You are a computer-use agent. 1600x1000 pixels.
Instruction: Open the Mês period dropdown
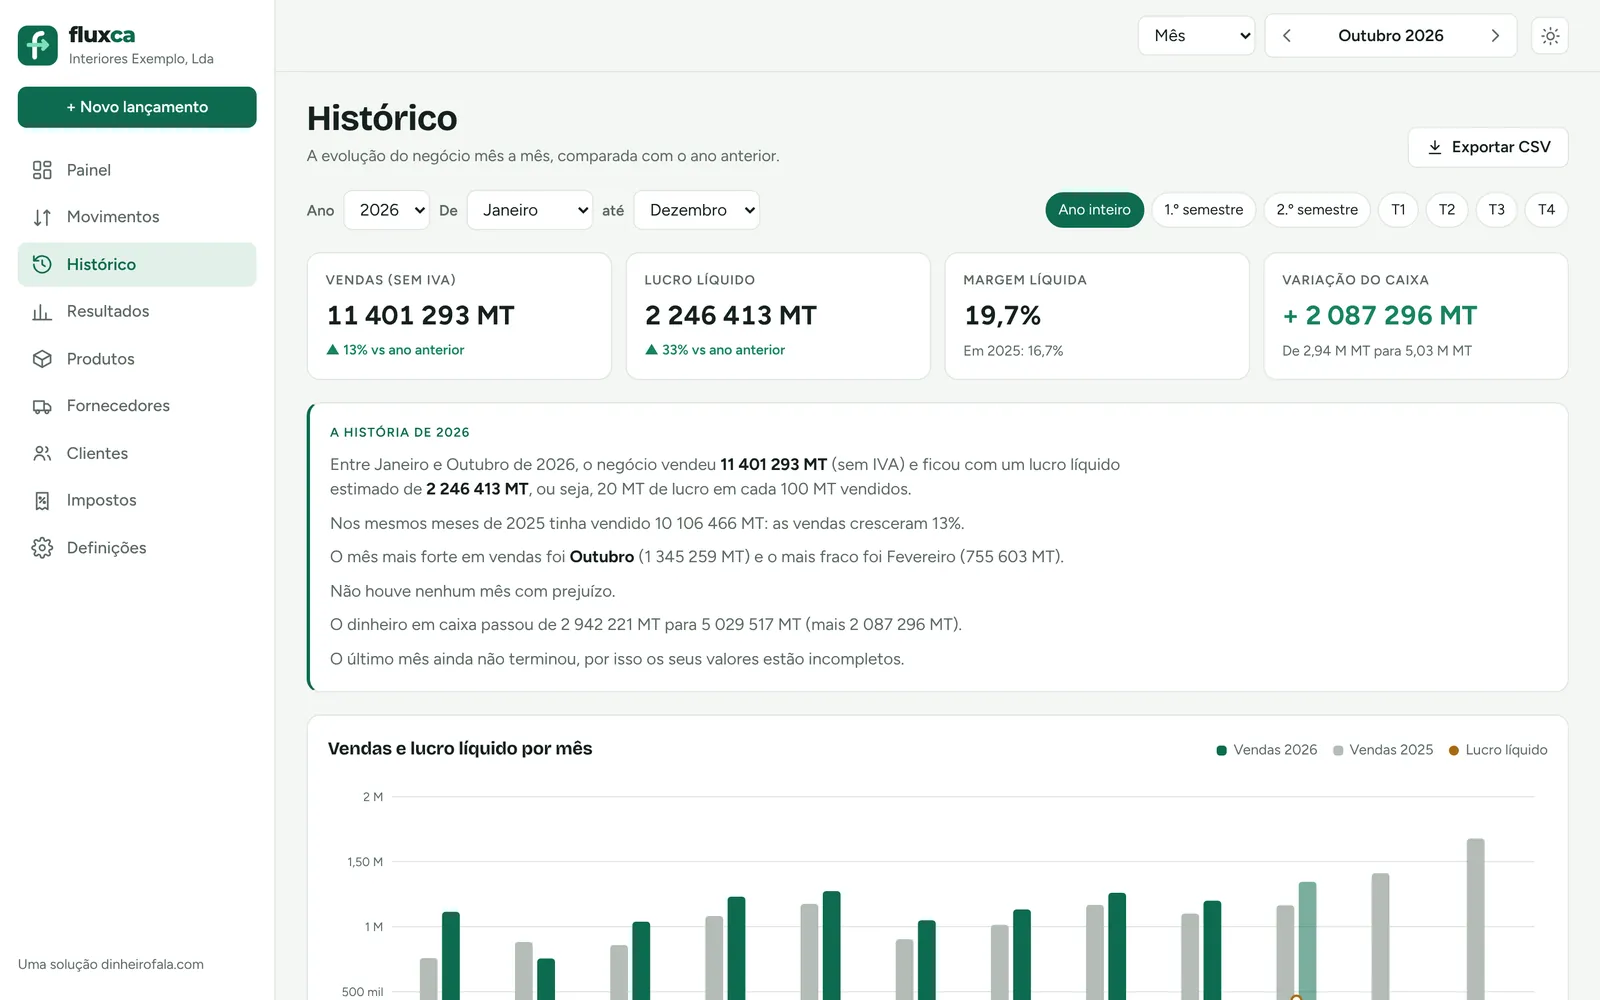coord(1197,36)
